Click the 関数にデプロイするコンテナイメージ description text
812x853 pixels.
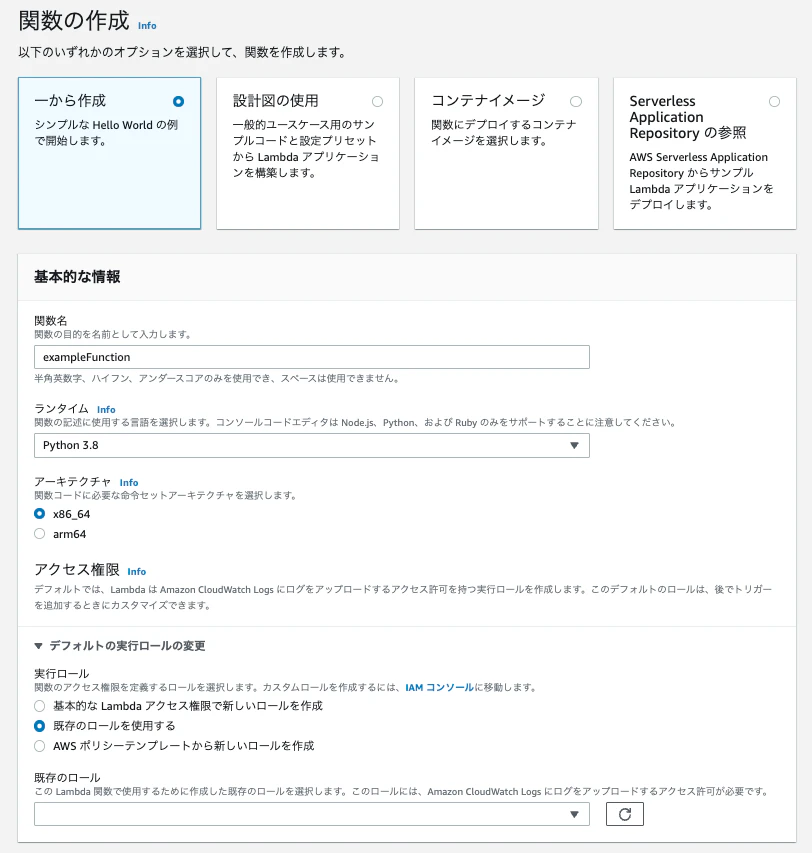(x=504, y=133)
